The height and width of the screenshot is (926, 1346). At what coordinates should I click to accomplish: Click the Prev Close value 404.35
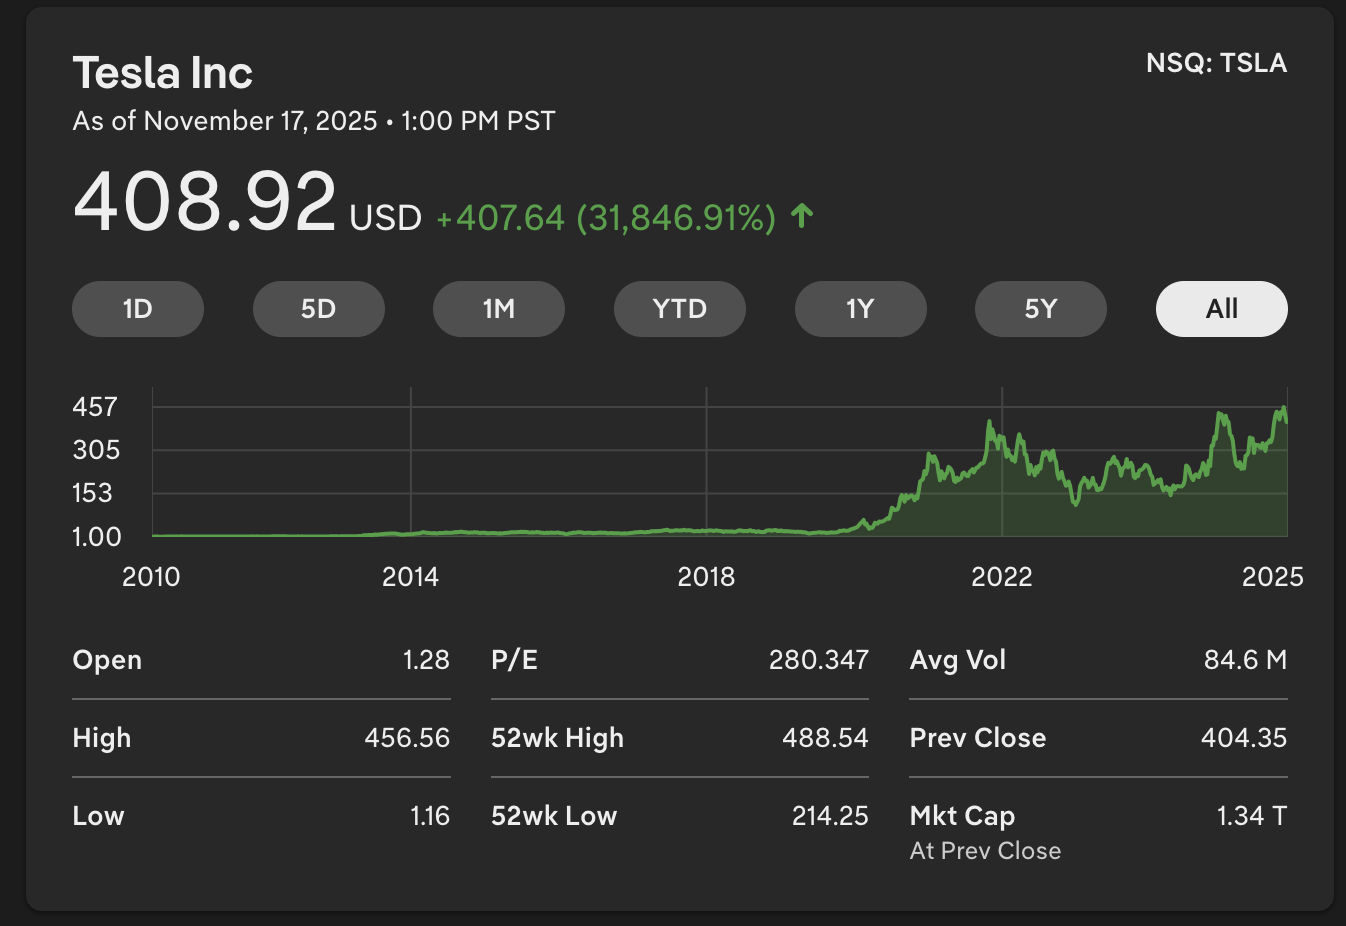(x=1243, y=738)
